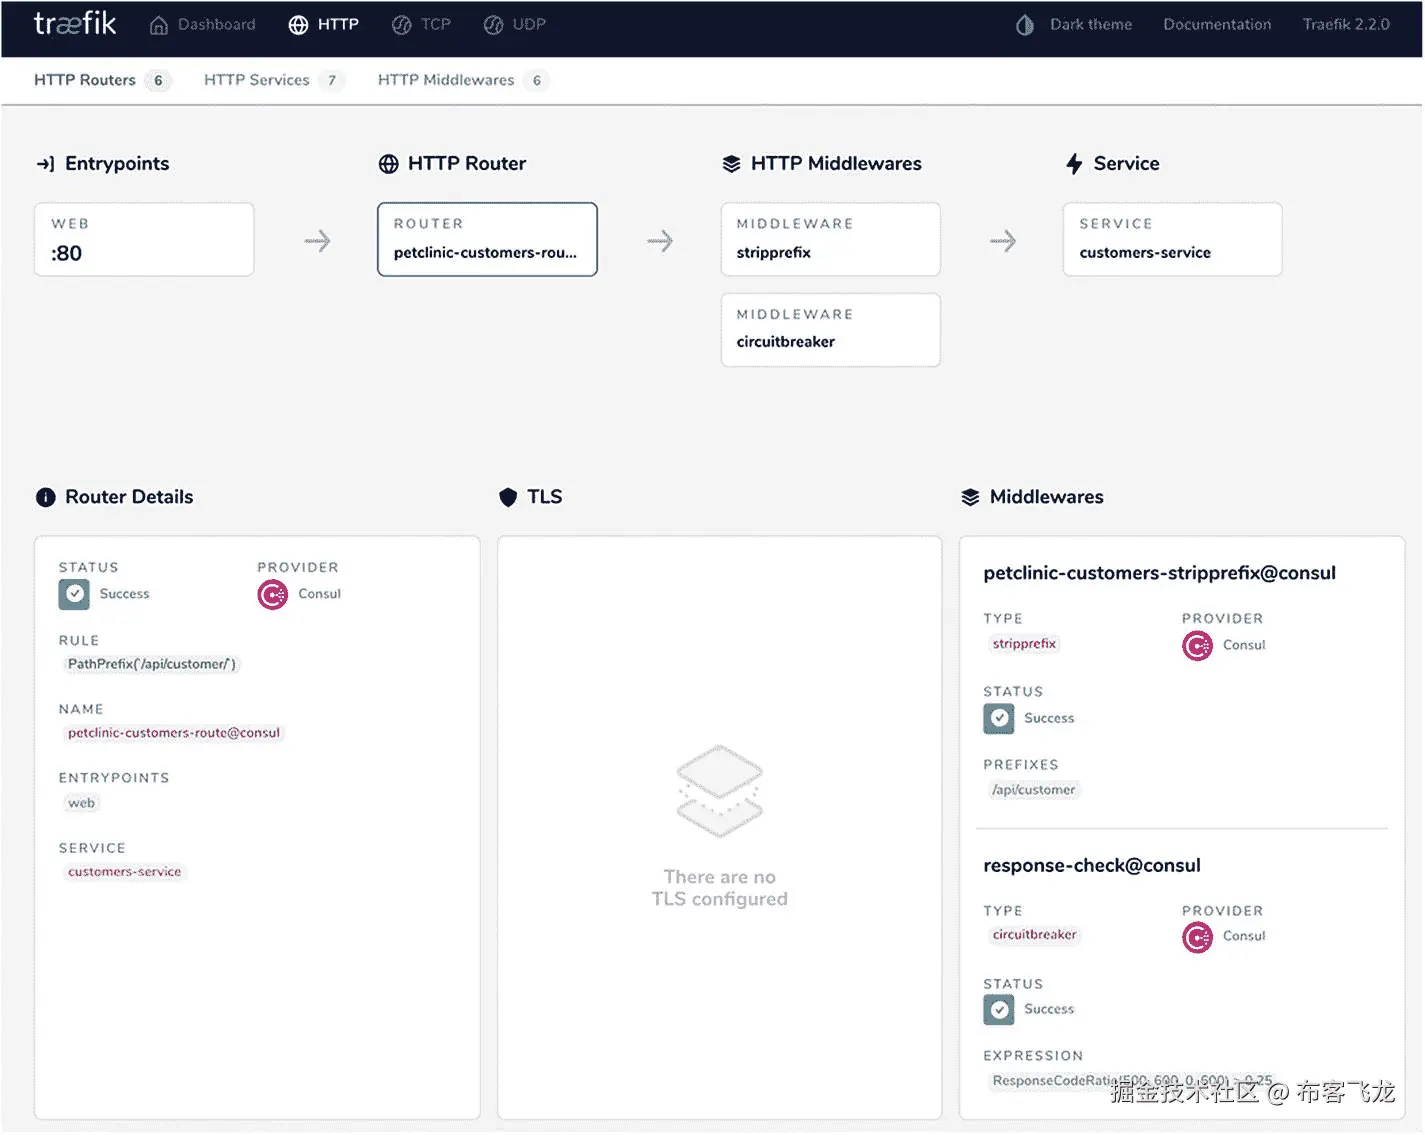Click the stripprefix type tag

(x=1024, y=645)
